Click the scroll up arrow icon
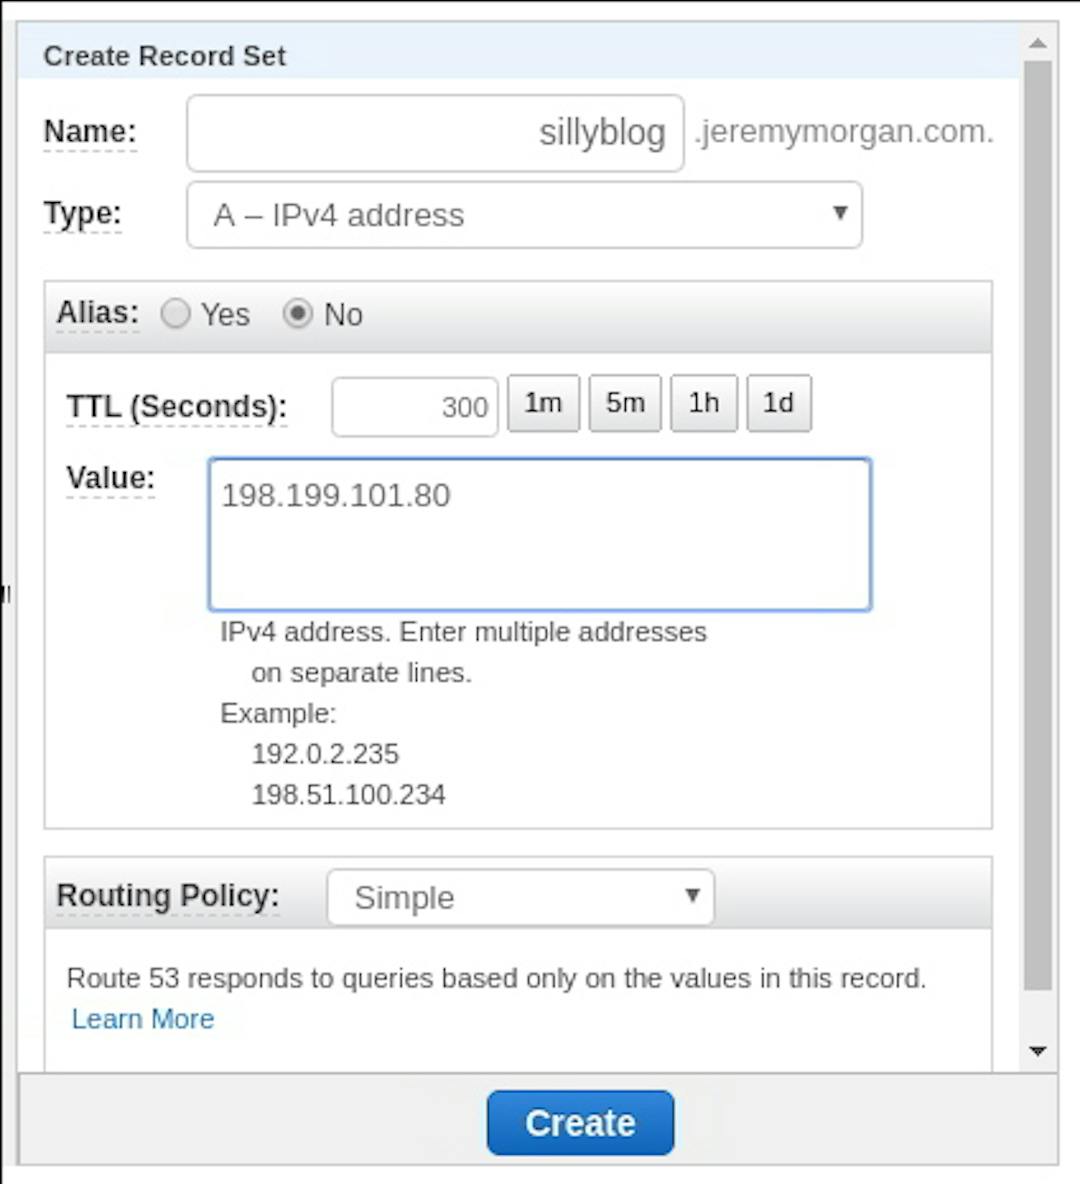The width and height of the screenshot is (1080, 1184). tap(1038, 43)
